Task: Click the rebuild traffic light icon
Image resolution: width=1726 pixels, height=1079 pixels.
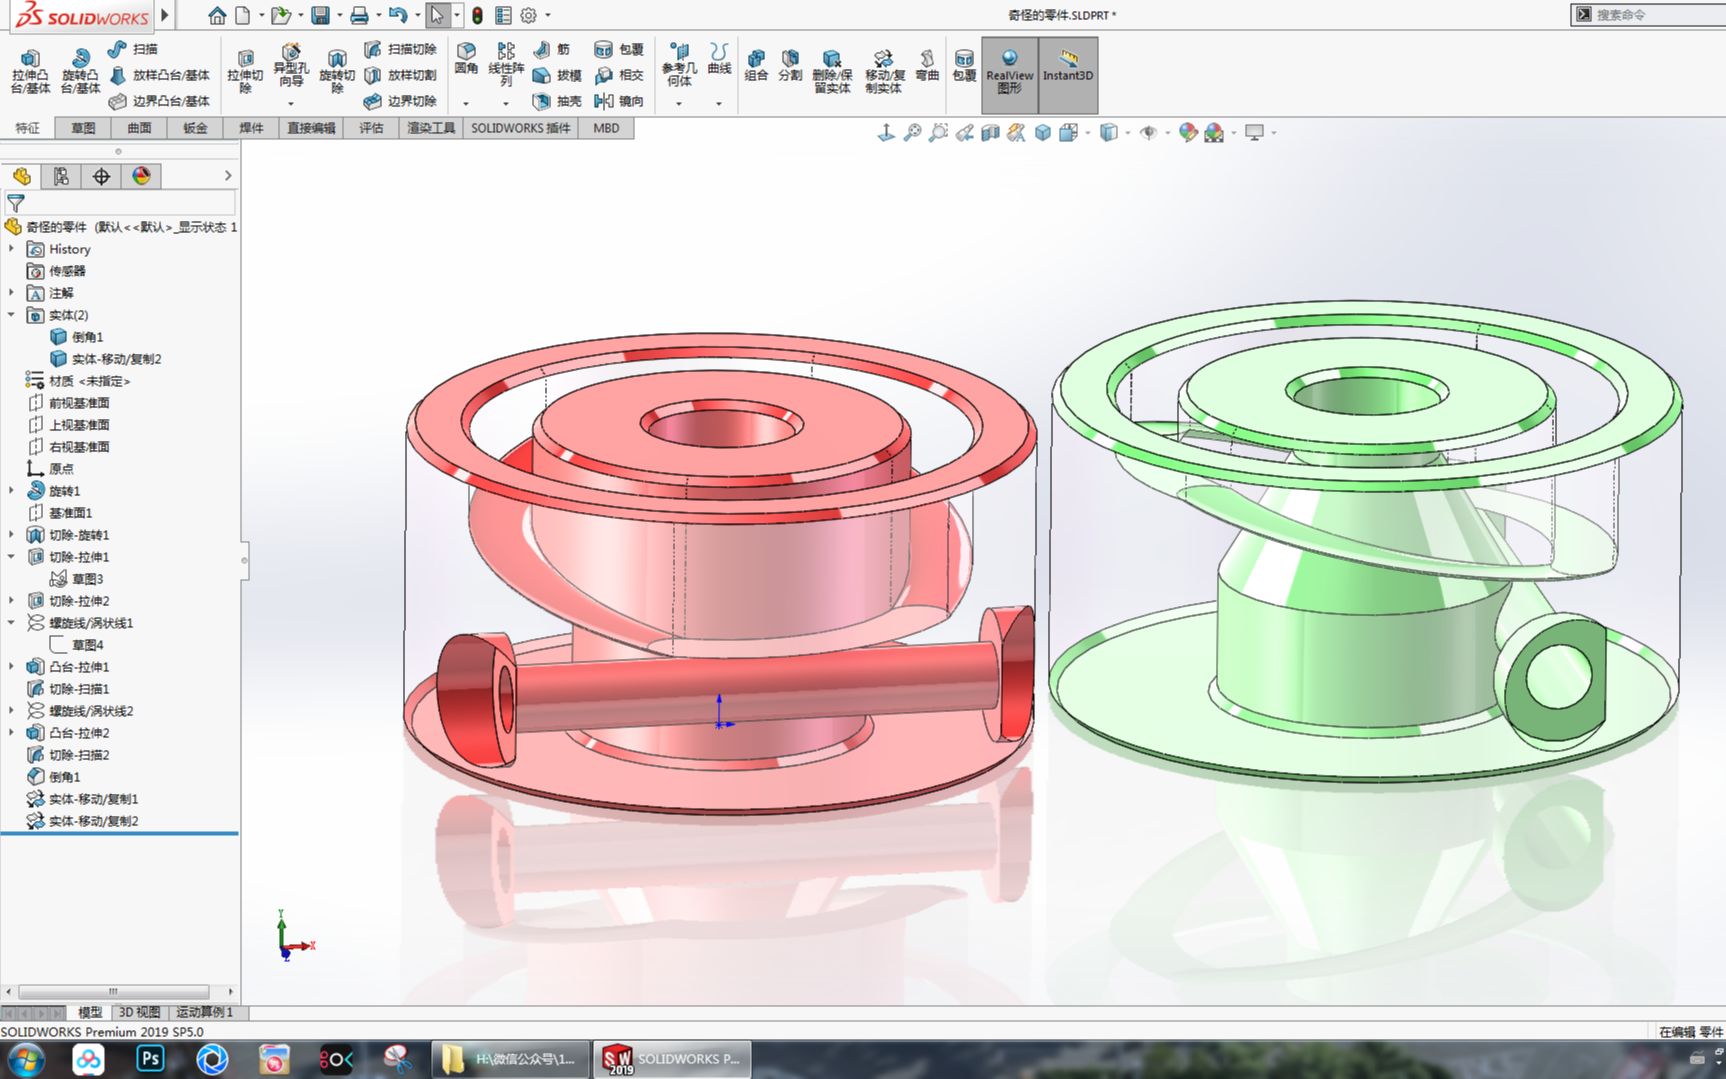Action: [x=478, y=15]
